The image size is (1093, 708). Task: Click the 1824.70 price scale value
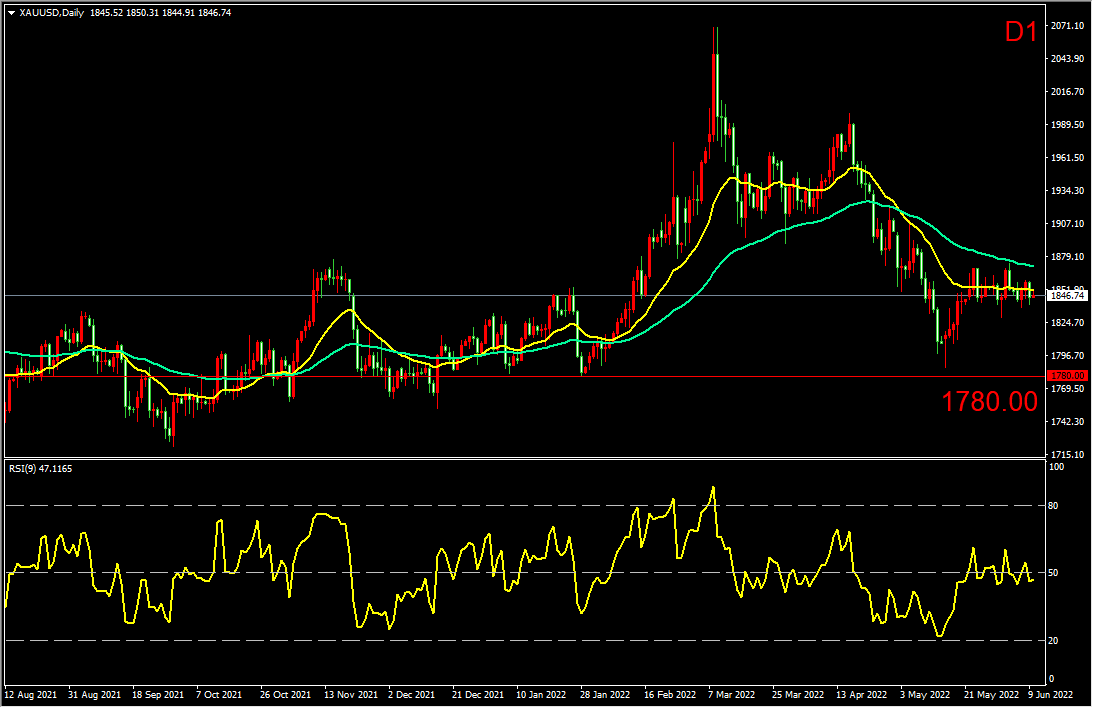pos(1067,323)
